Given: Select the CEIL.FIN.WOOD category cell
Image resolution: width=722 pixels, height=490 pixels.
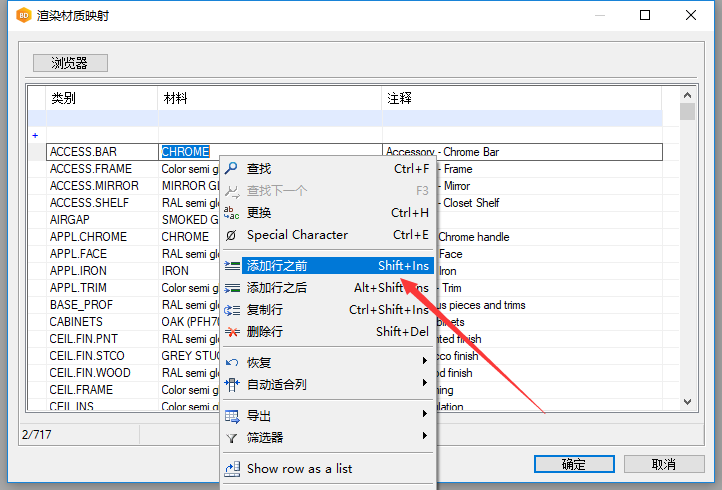Looking at the screenshot, I should 102,373.
